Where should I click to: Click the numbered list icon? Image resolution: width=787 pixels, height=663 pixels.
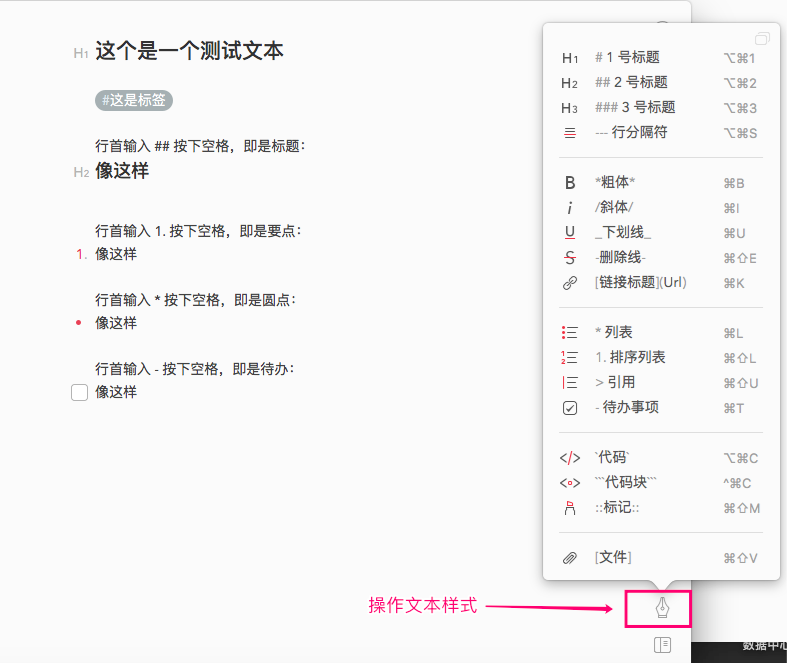click(x=570, y=358)
